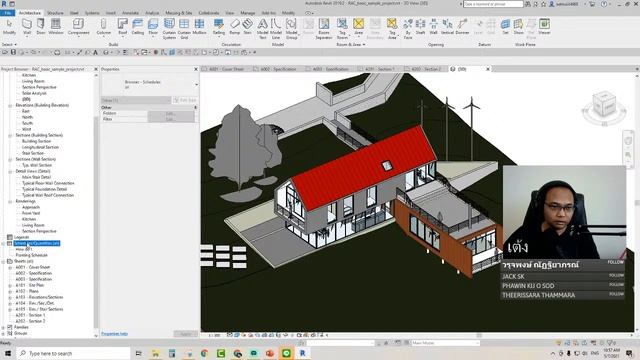Select the Vertical opening tool

[x=447, y=27]
